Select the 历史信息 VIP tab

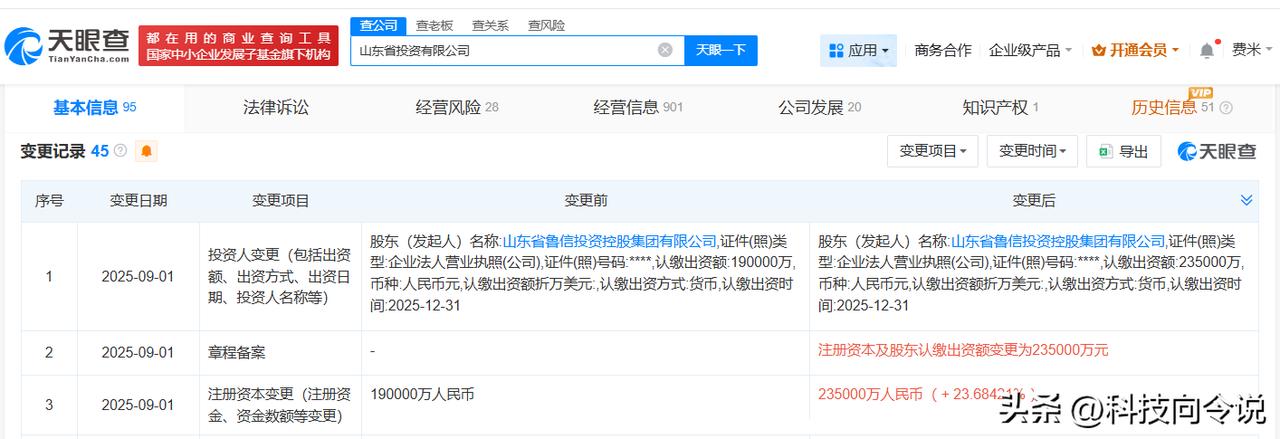click(x=1172, y=107)
